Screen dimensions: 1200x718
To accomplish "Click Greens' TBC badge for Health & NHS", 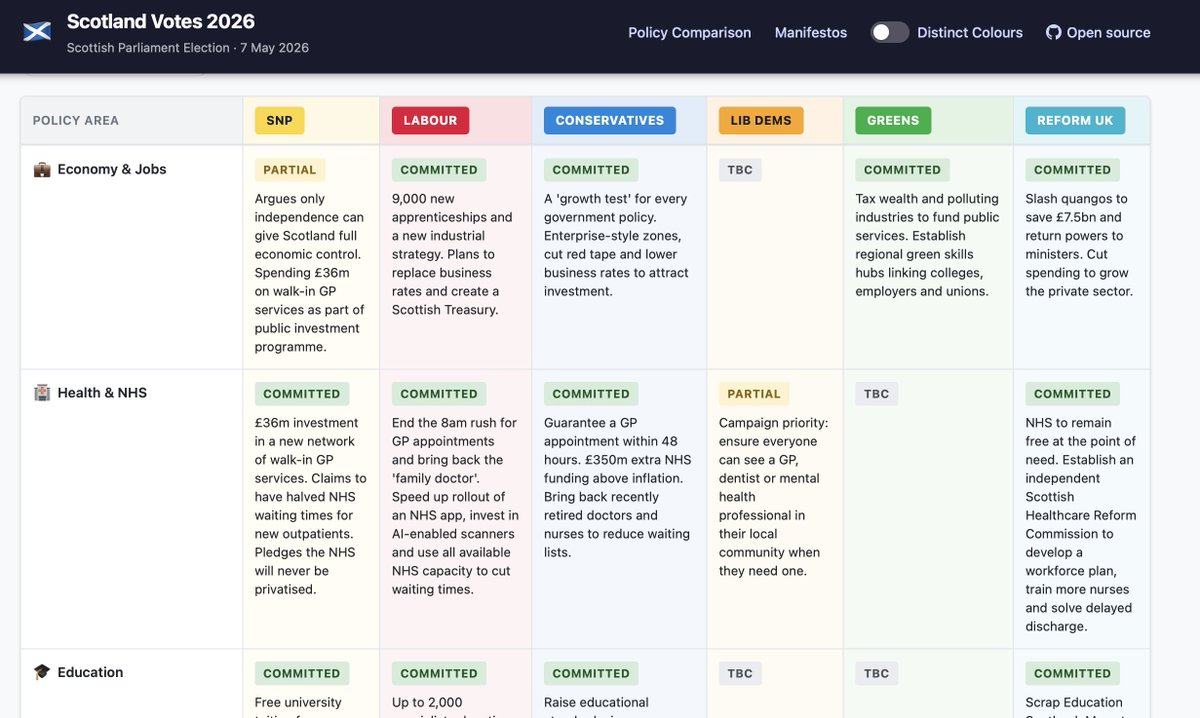I will [877, 394].
